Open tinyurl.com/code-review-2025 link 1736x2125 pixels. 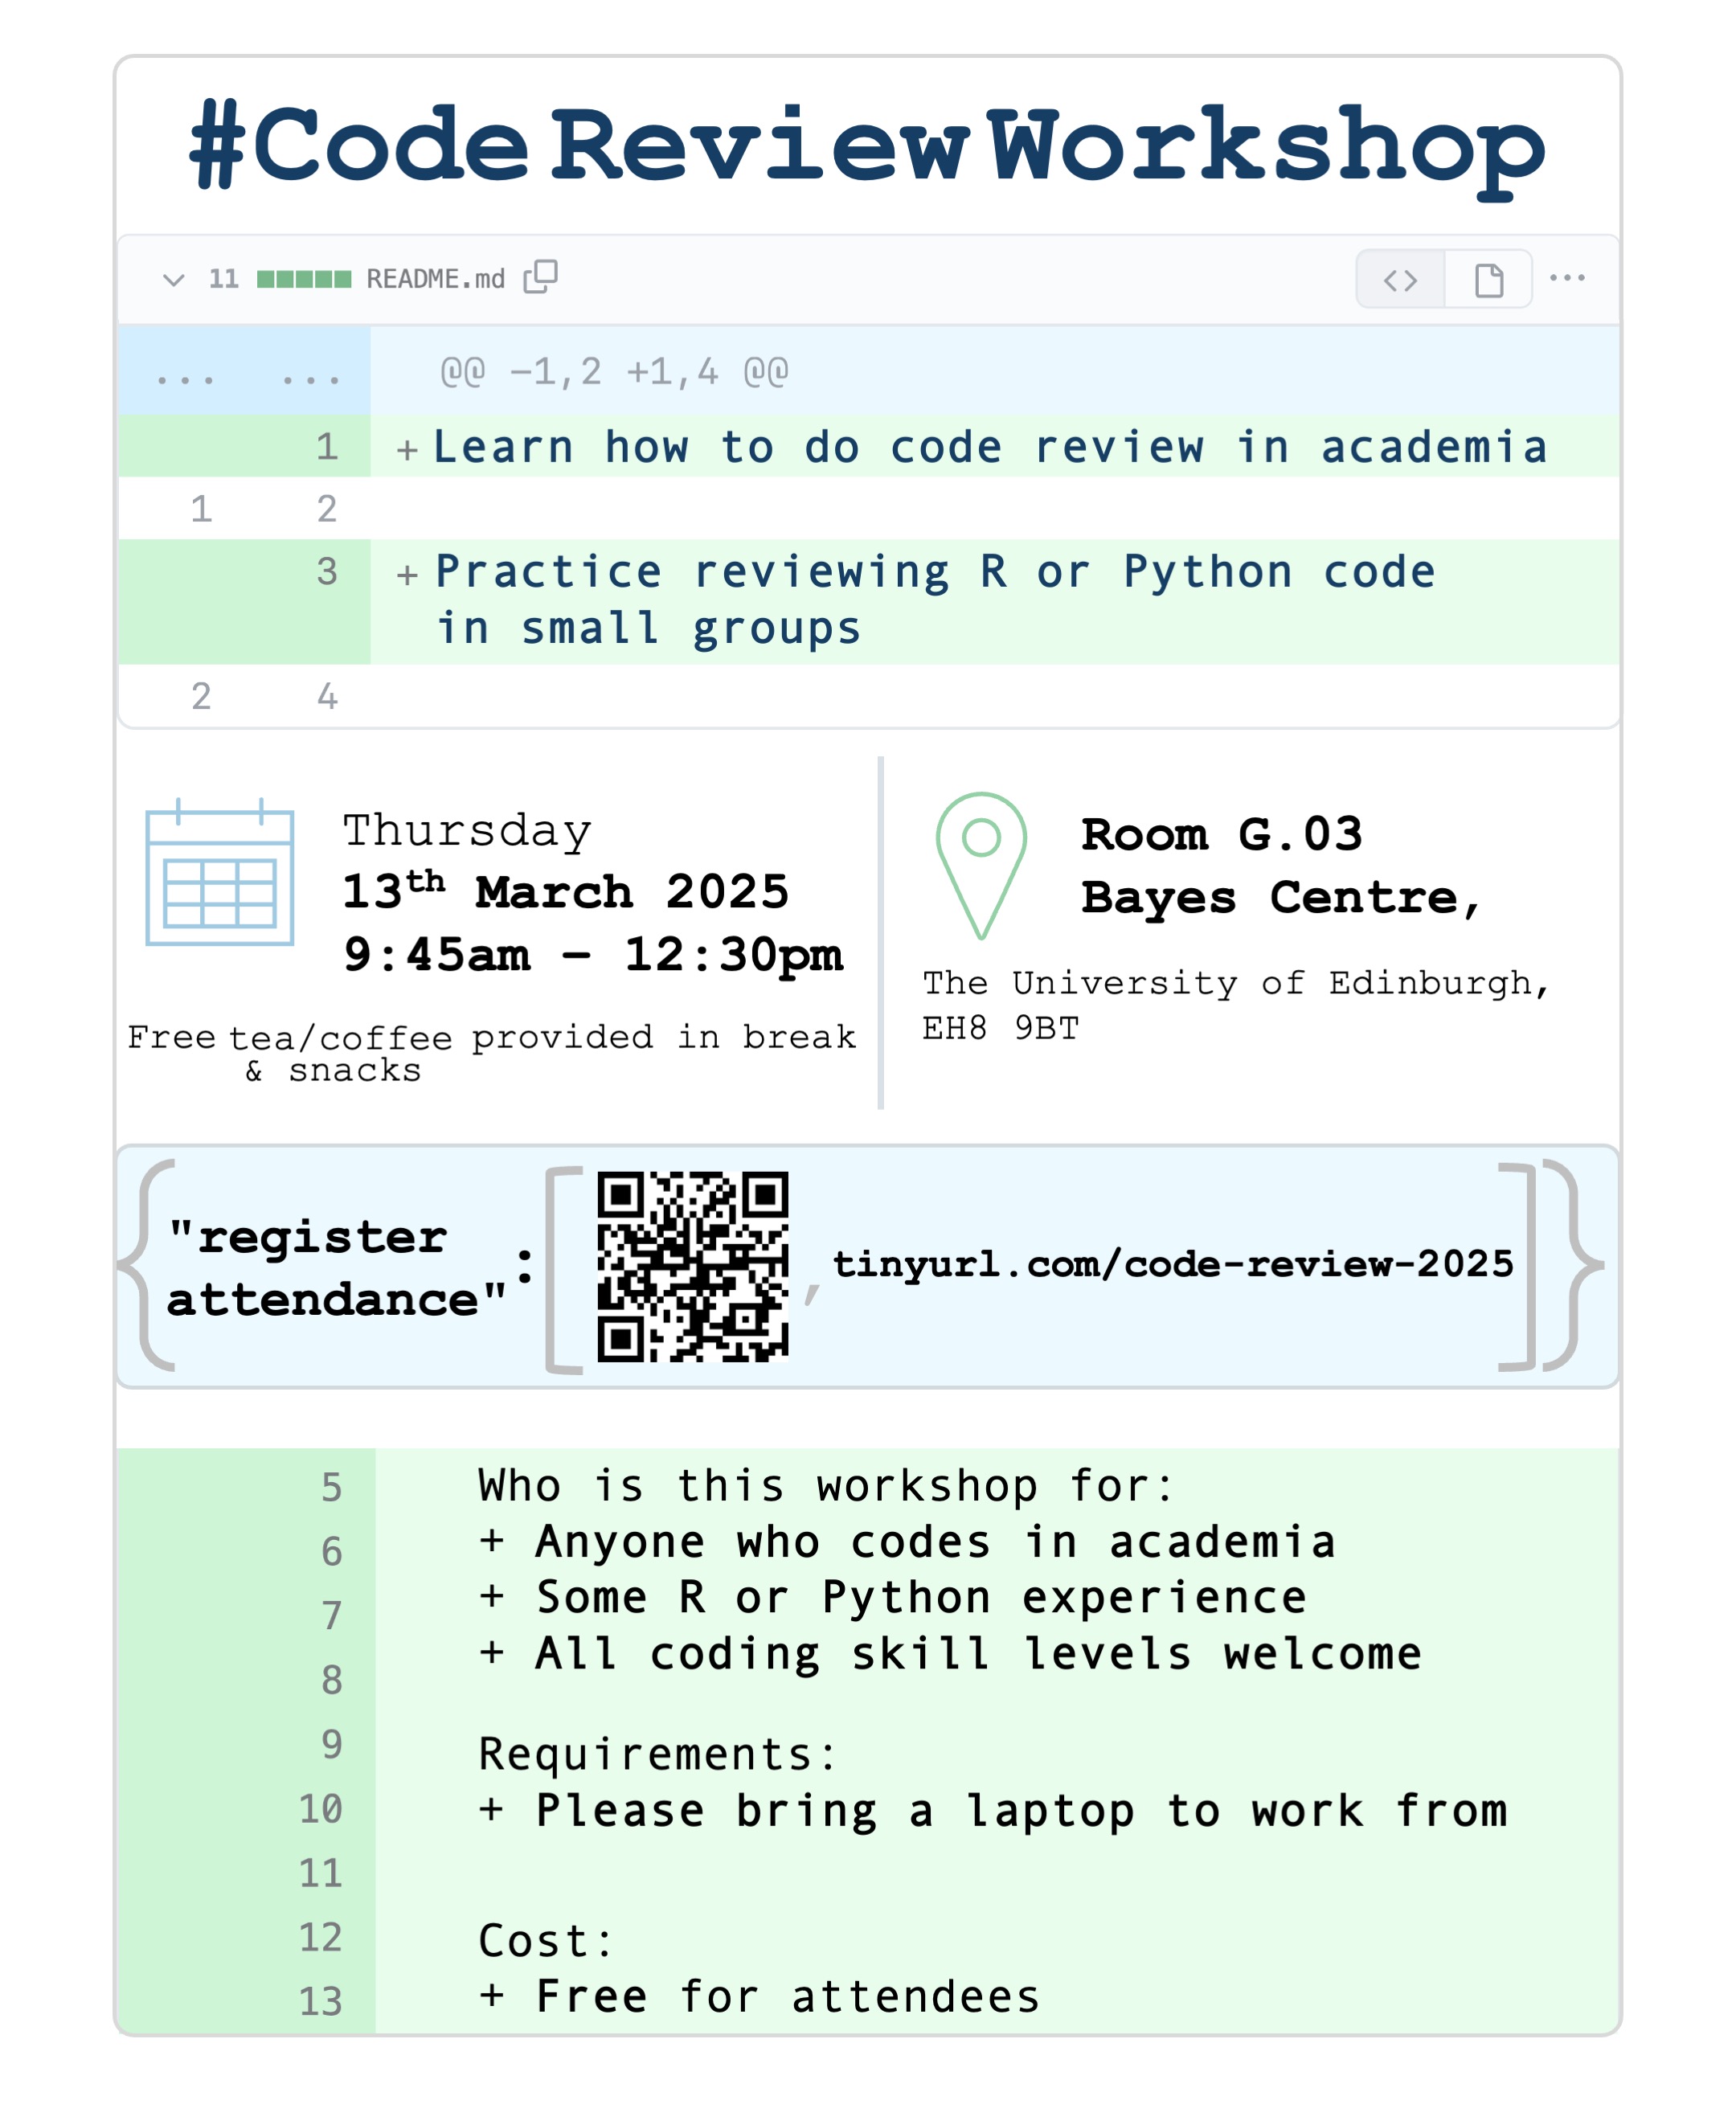[1173, 1264]
